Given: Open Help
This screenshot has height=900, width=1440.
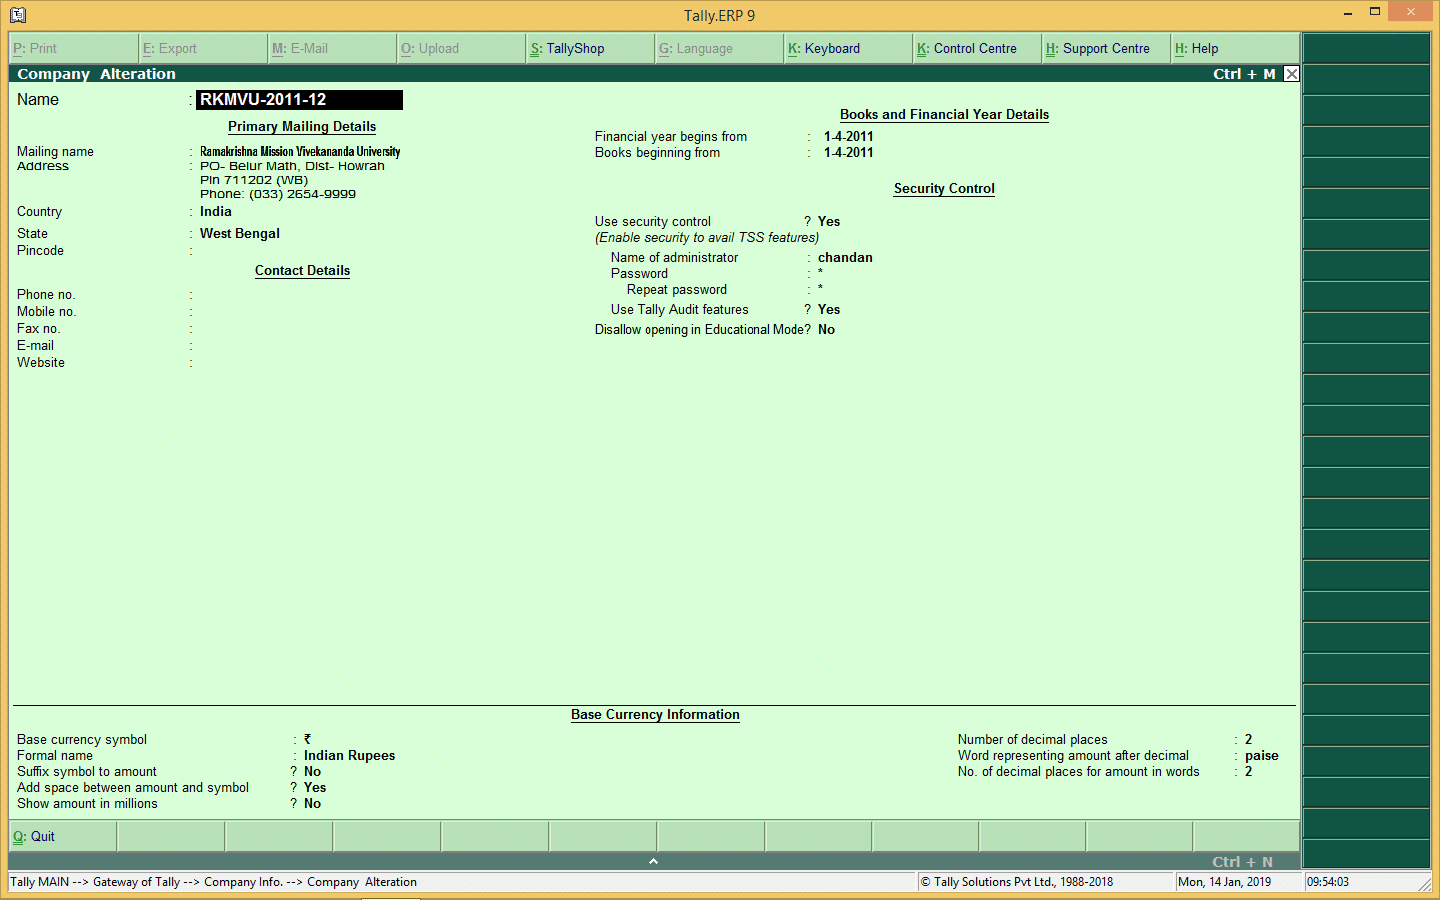Looking at the screenshot, I should point(1232,47).
